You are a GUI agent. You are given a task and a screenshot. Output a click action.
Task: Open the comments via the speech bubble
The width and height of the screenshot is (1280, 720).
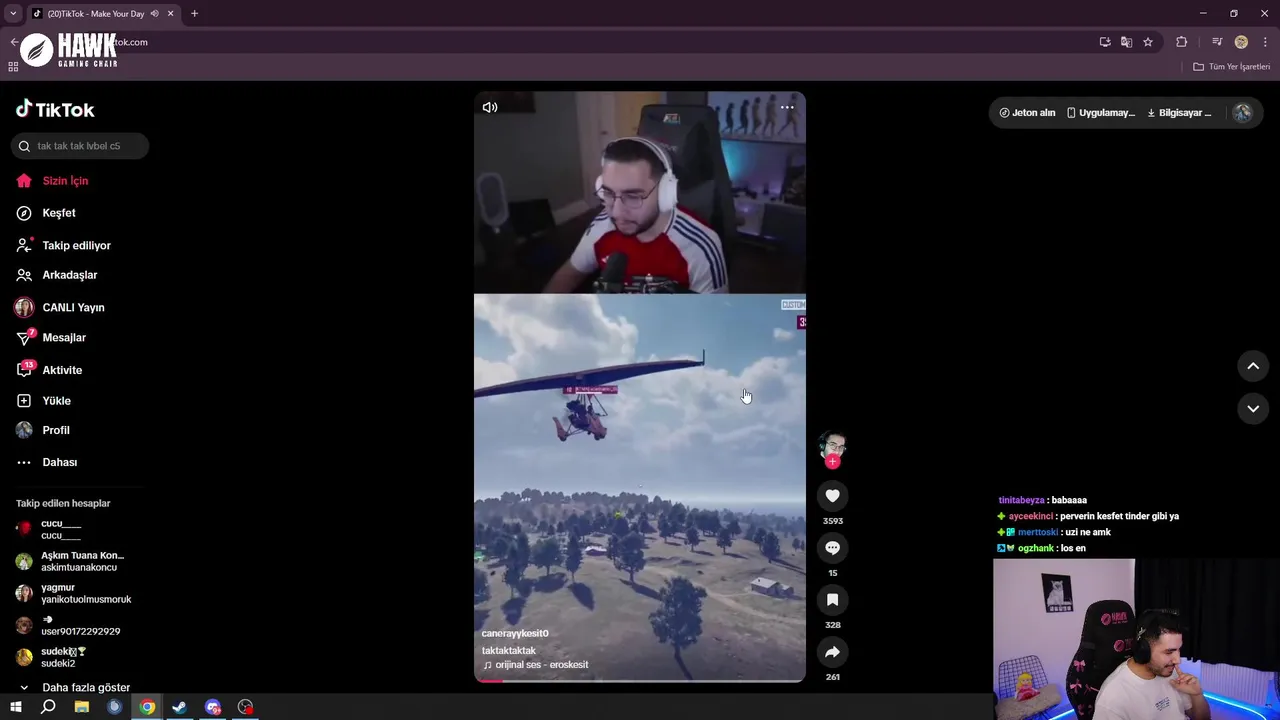click(832, 548)
